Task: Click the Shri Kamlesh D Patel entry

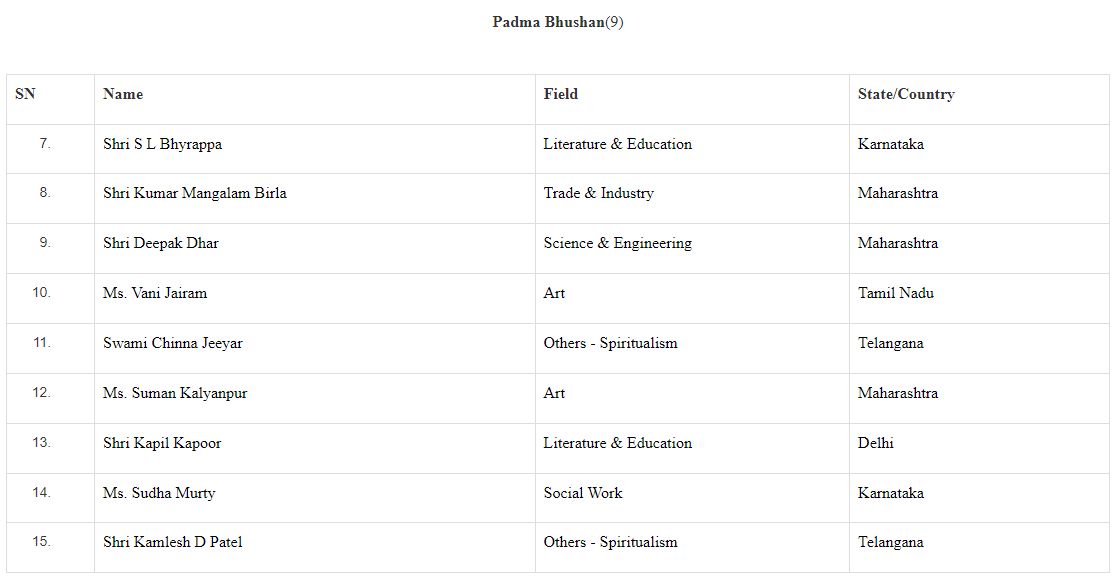Action: pos(172,542)
